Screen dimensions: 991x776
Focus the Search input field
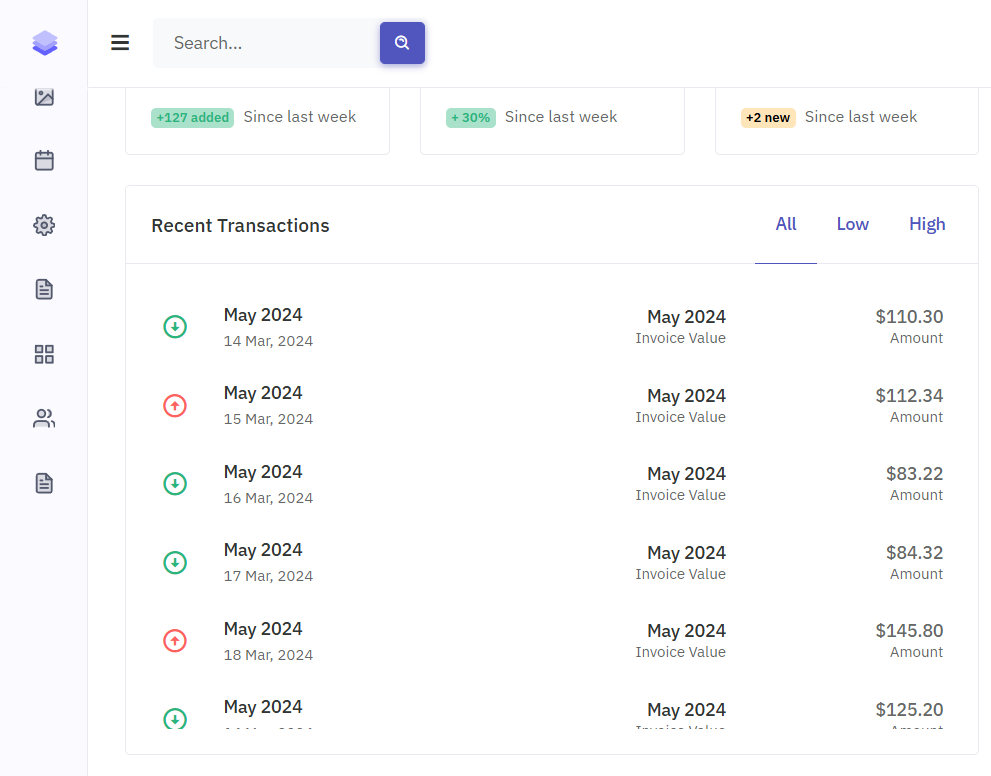[265, 43]
